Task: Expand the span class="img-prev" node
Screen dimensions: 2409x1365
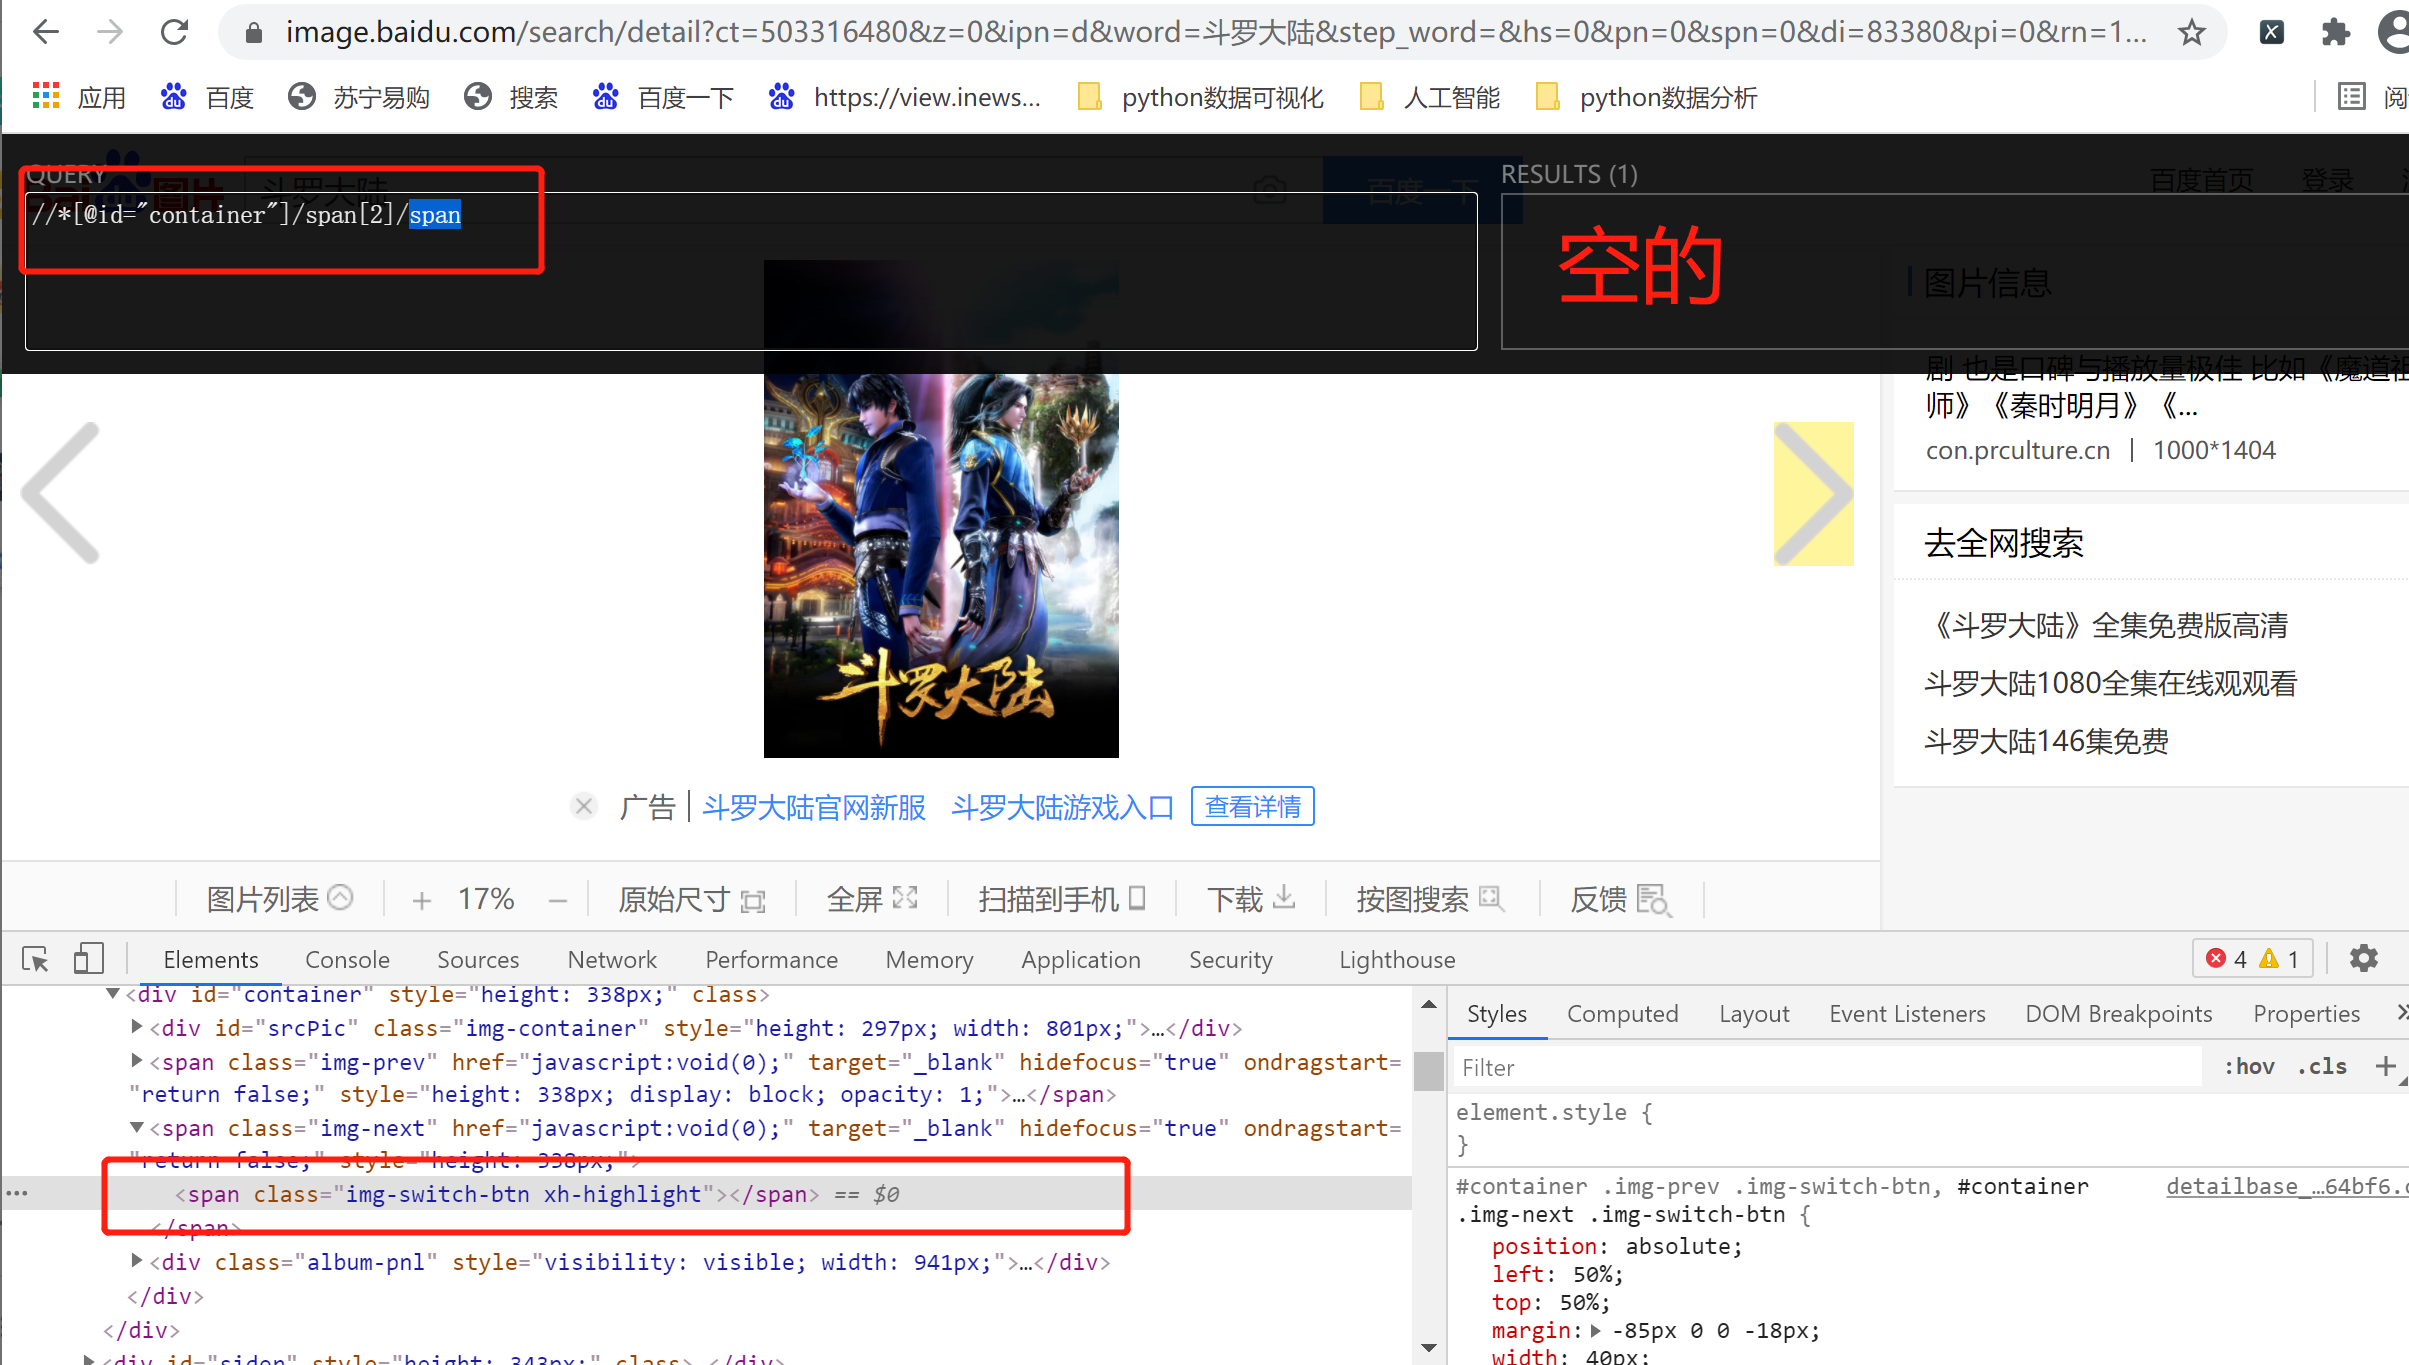Action: pos(137,1061)
